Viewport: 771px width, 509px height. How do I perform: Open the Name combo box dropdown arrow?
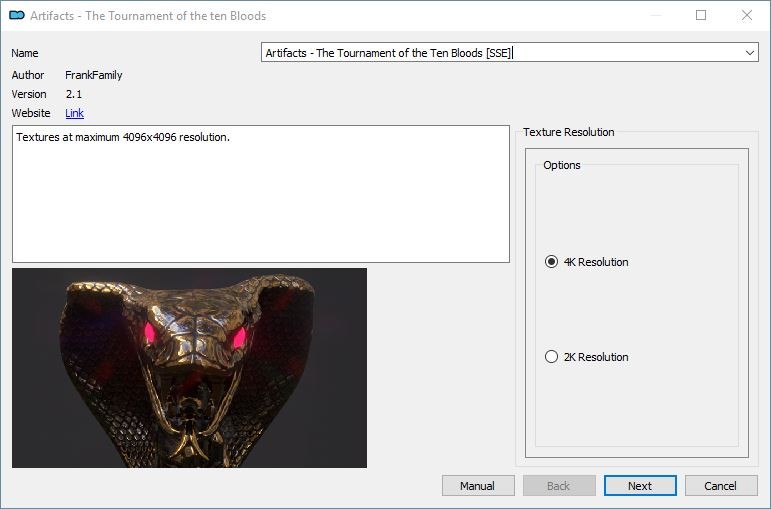(749, 53)
